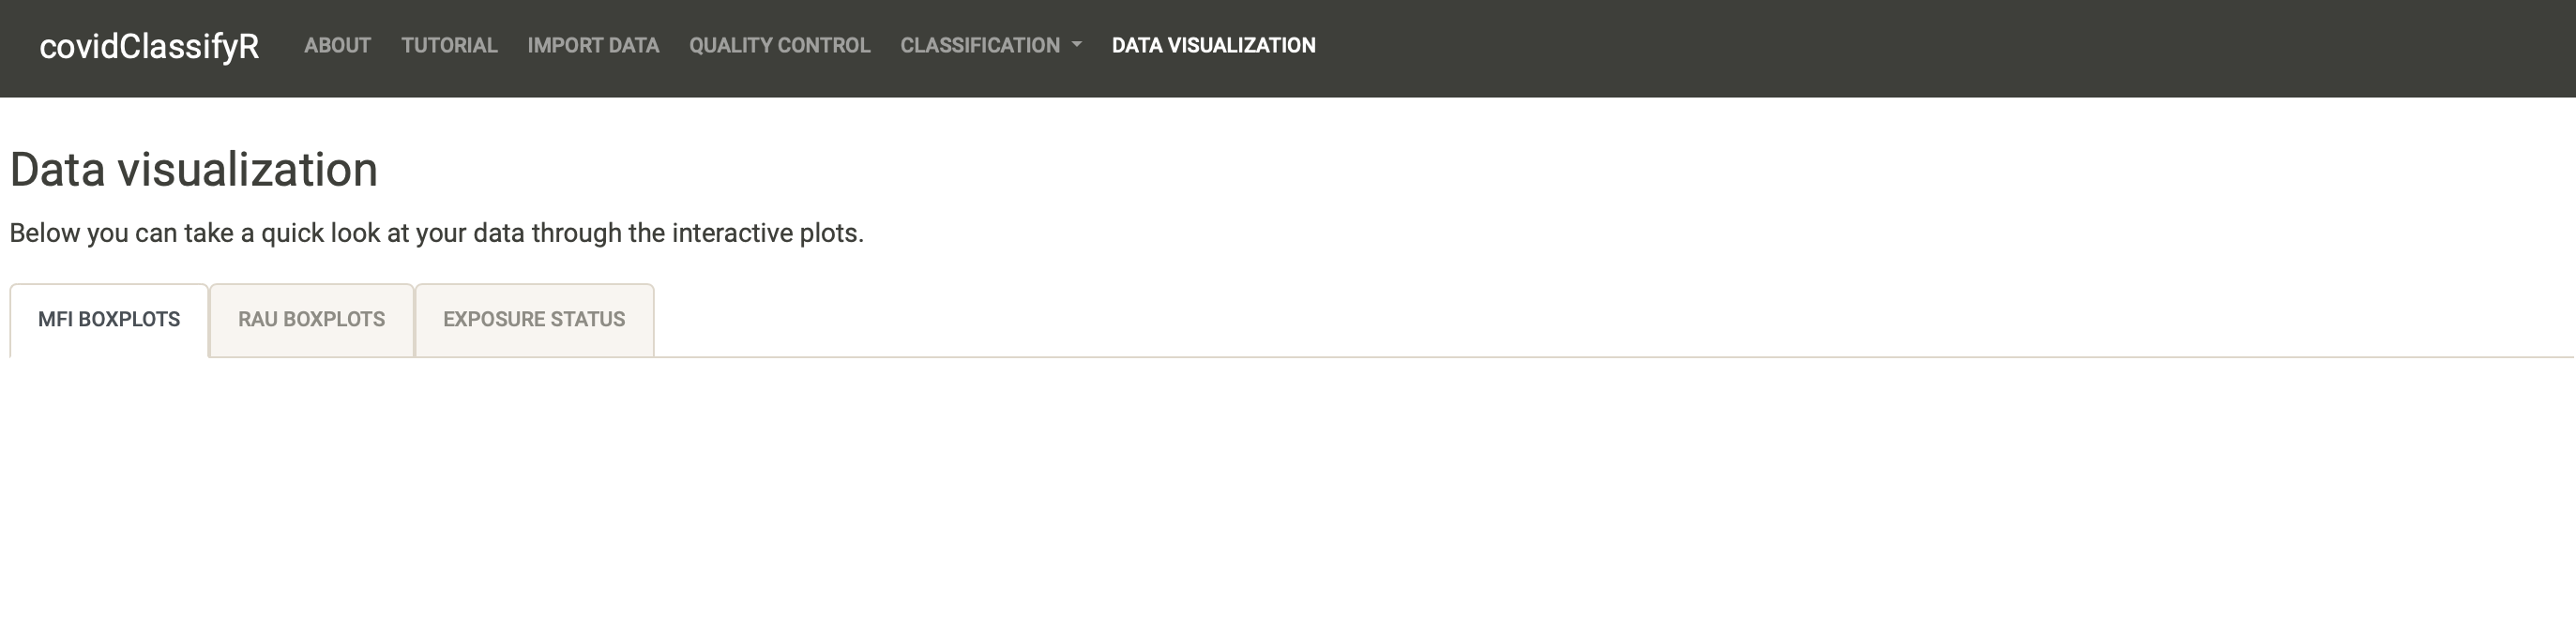Expand the Classification navigation menu

tap(991, 45)
